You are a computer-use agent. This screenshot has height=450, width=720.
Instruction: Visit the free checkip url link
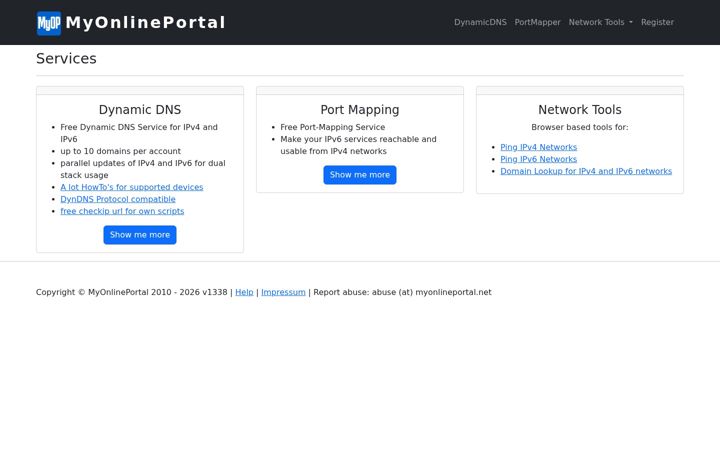click(x=122, y=211)
